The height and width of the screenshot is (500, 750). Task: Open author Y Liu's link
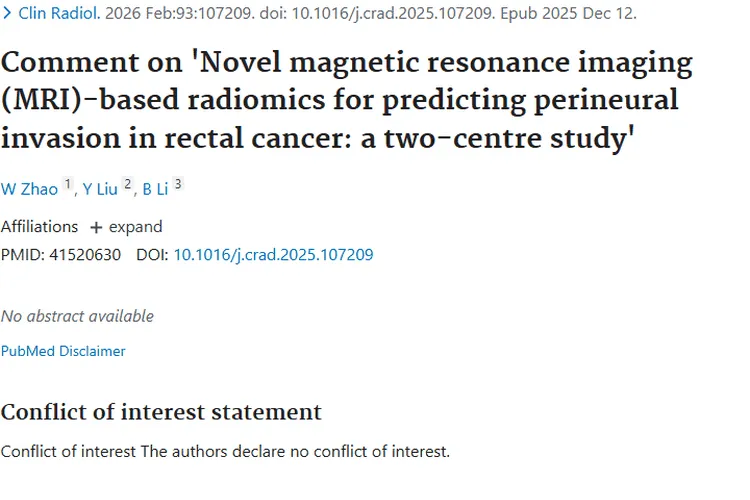(99, 190)
